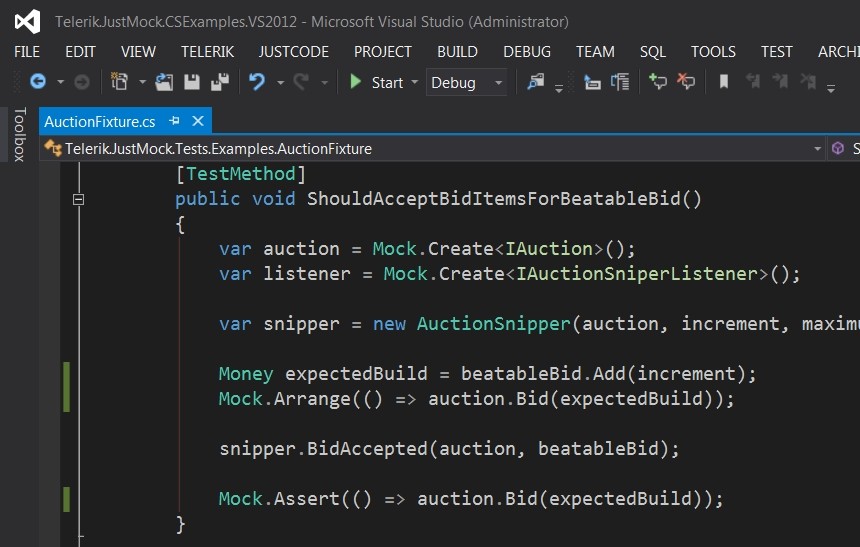Pin the AuctionFixture.cs tab
The width and height of the screenshot is (860, 547).
click(x=174, y=121)
